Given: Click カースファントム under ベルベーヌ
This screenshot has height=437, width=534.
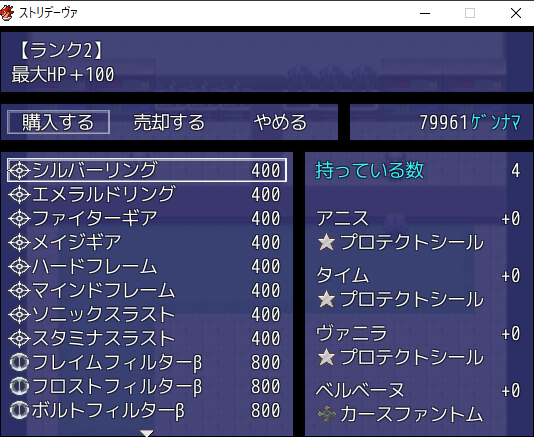Looking at the screenshot, I should (411, 414).
